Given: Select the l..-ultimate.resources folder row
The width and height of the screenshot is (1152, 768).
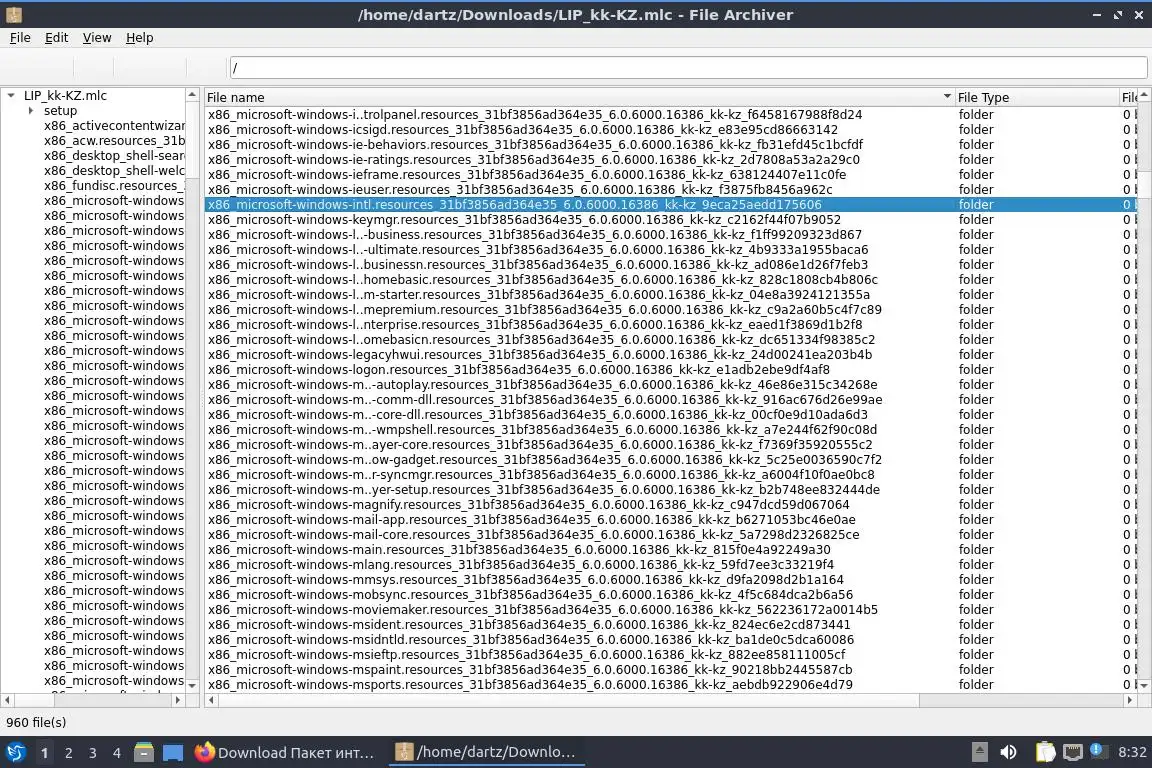Looking at the screenshot, I should tap(671, 250).
